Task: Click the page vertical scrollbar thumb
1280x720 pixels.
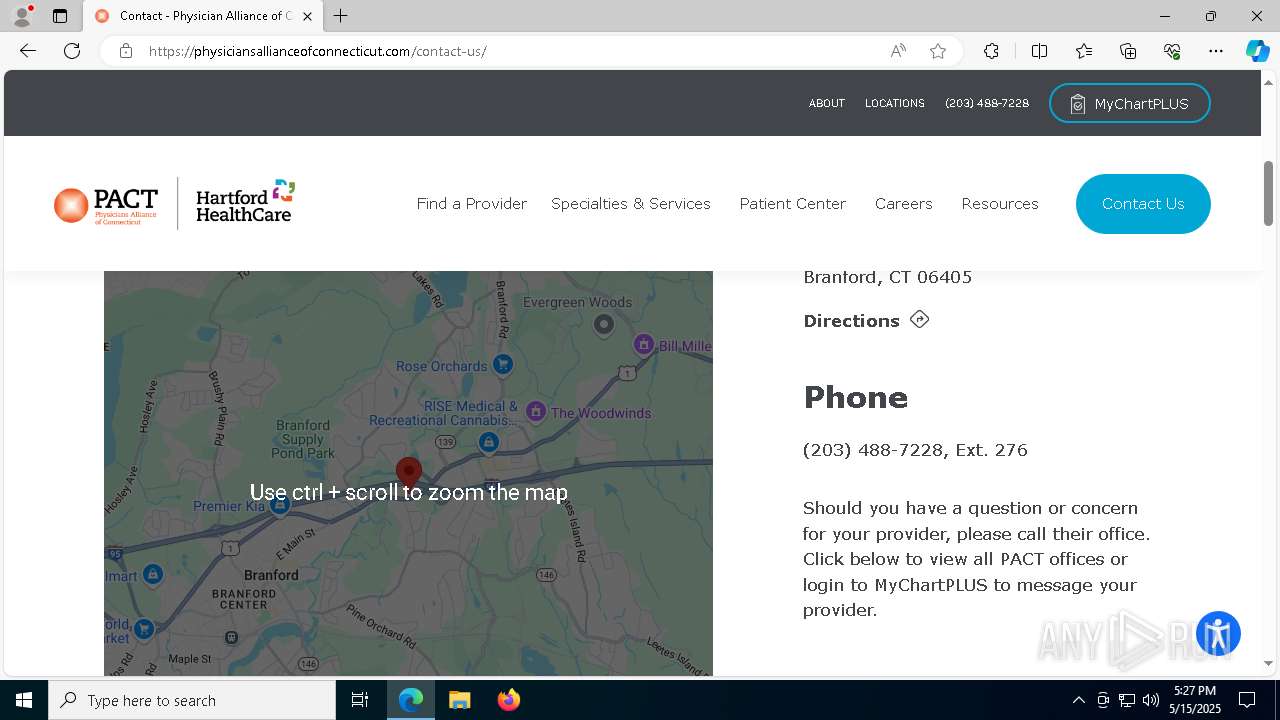Action: 1268,193
